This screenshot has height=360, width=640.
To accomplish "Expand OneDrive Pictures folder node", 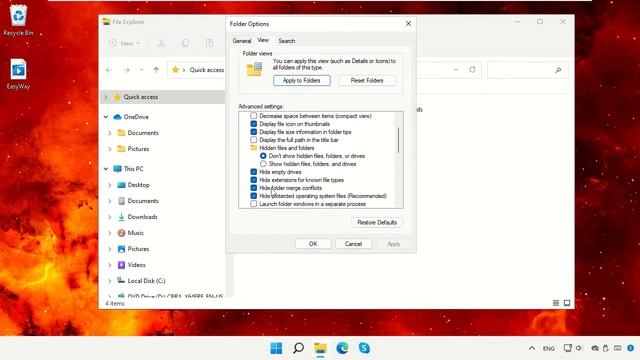I will 110,149.
